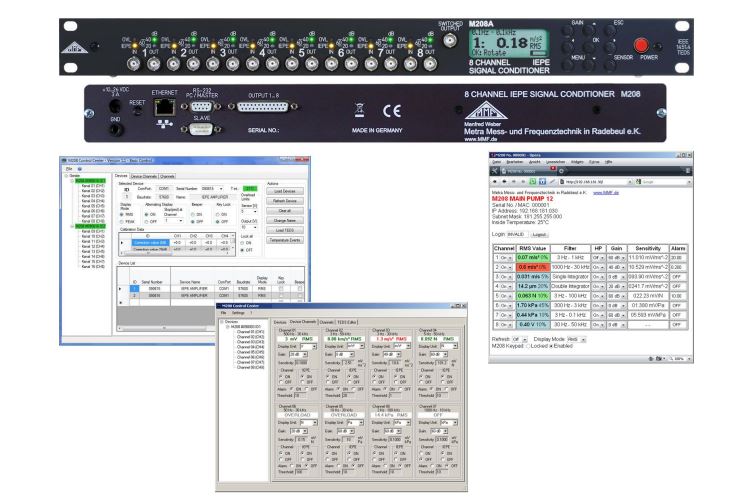Select RMS display mode radio button
The width and height of the screenshot is (755, 500).
[x=122, y=214]
